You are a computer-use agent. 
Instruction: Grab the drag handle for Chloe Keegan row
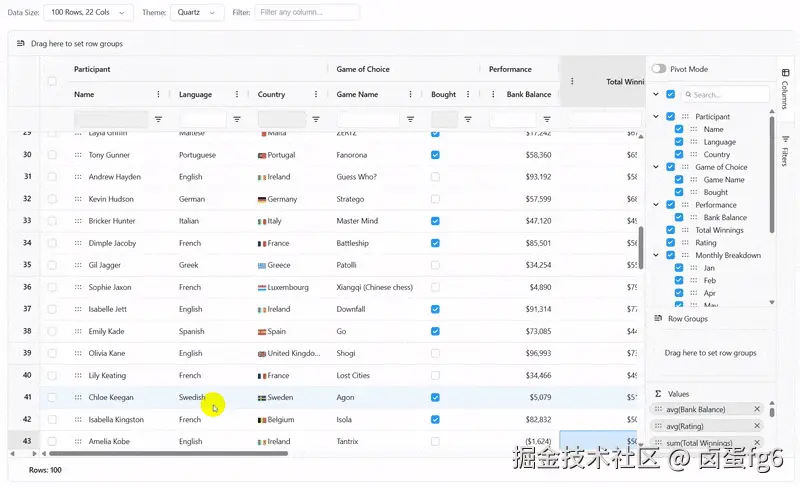click(x=78, y=397)
